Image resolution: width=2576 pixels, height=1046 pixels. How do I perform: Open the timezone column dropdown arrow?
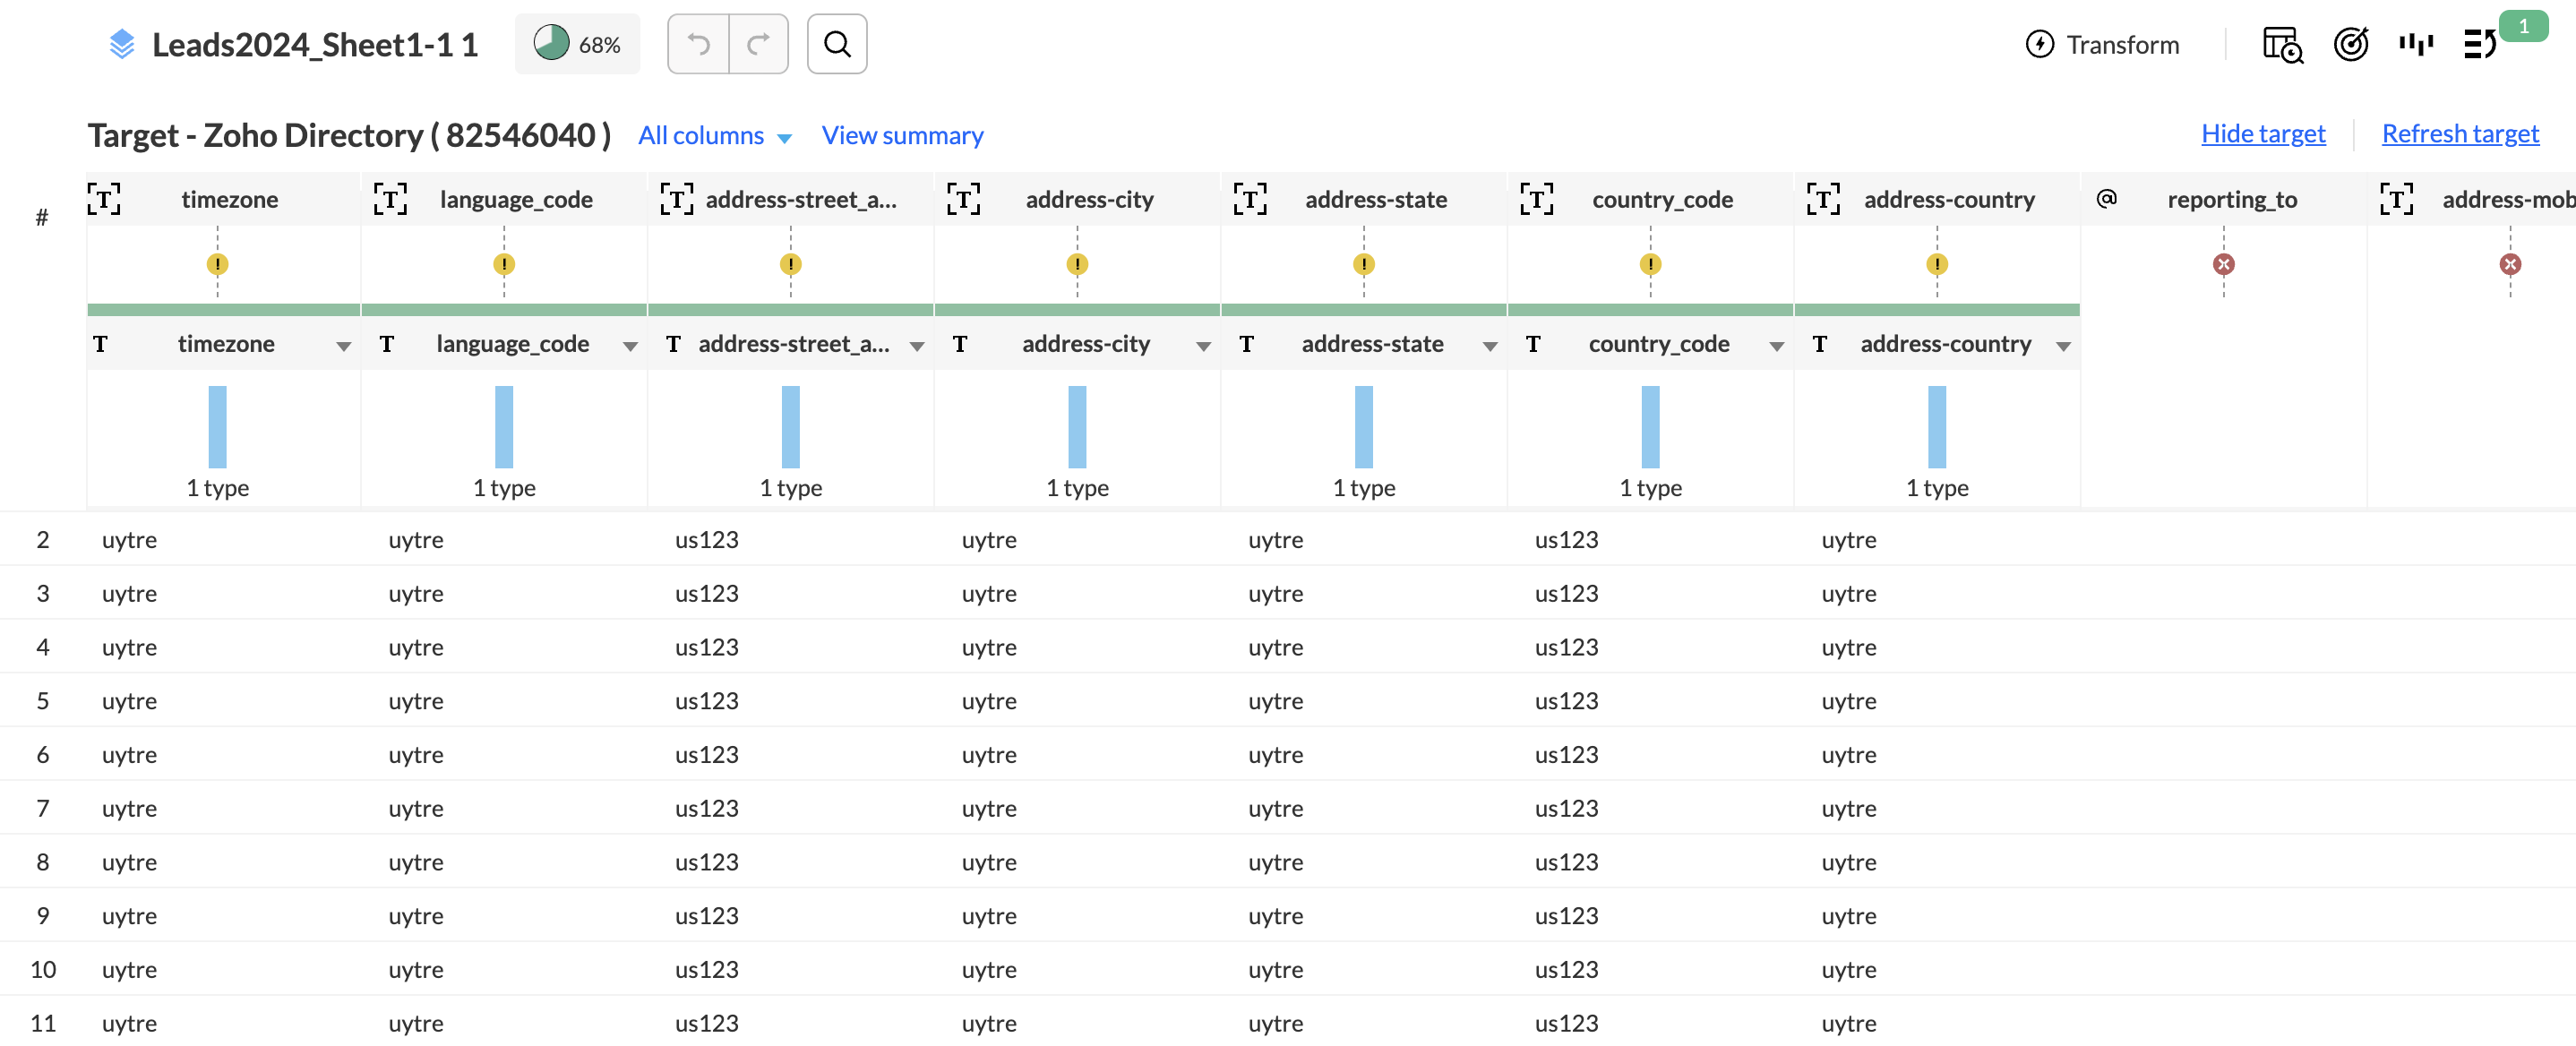pyautogui.click(x=343, y=346)
